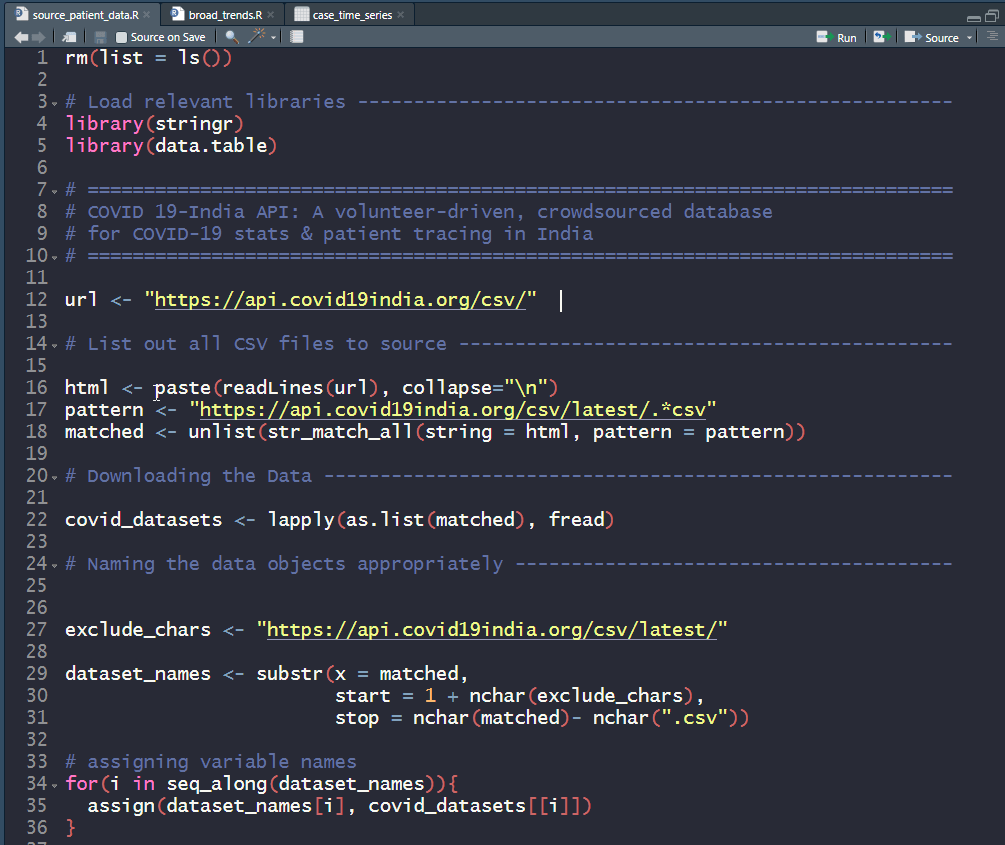Click the assign call on line 35
The height and width of the screenshot is (845, 1005).
coord(121,805)
